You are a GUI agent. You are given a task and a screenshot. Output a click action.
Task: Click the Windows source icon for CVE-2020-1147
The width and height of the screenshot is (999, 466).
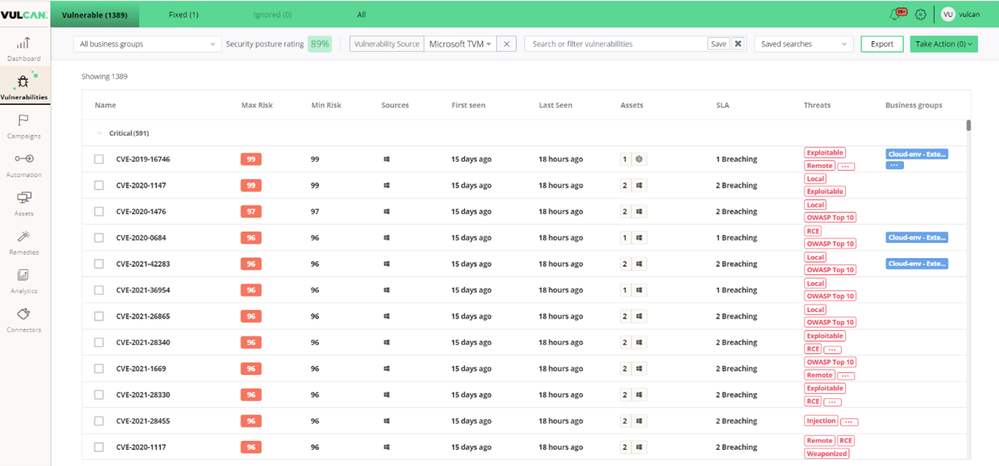(387, 186)
